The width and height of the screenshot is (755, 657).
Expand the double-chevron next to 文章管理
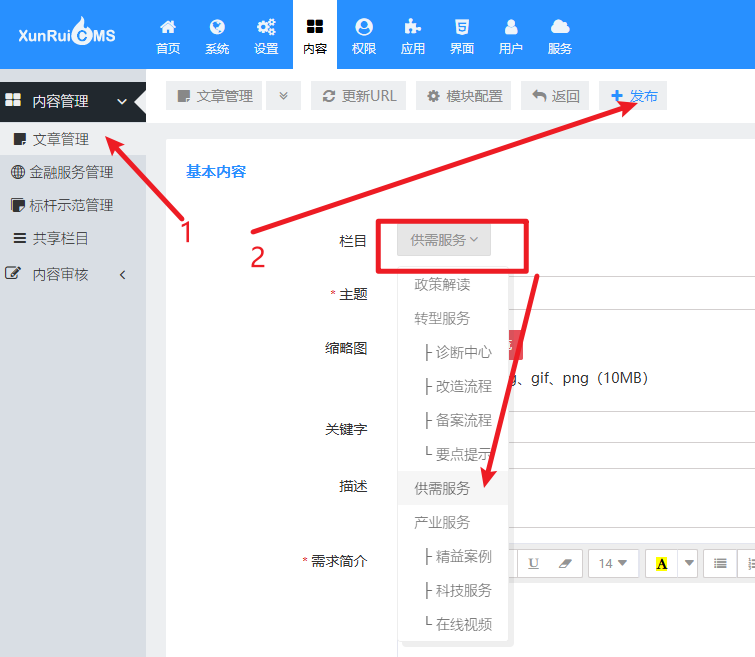click(283, 96)
